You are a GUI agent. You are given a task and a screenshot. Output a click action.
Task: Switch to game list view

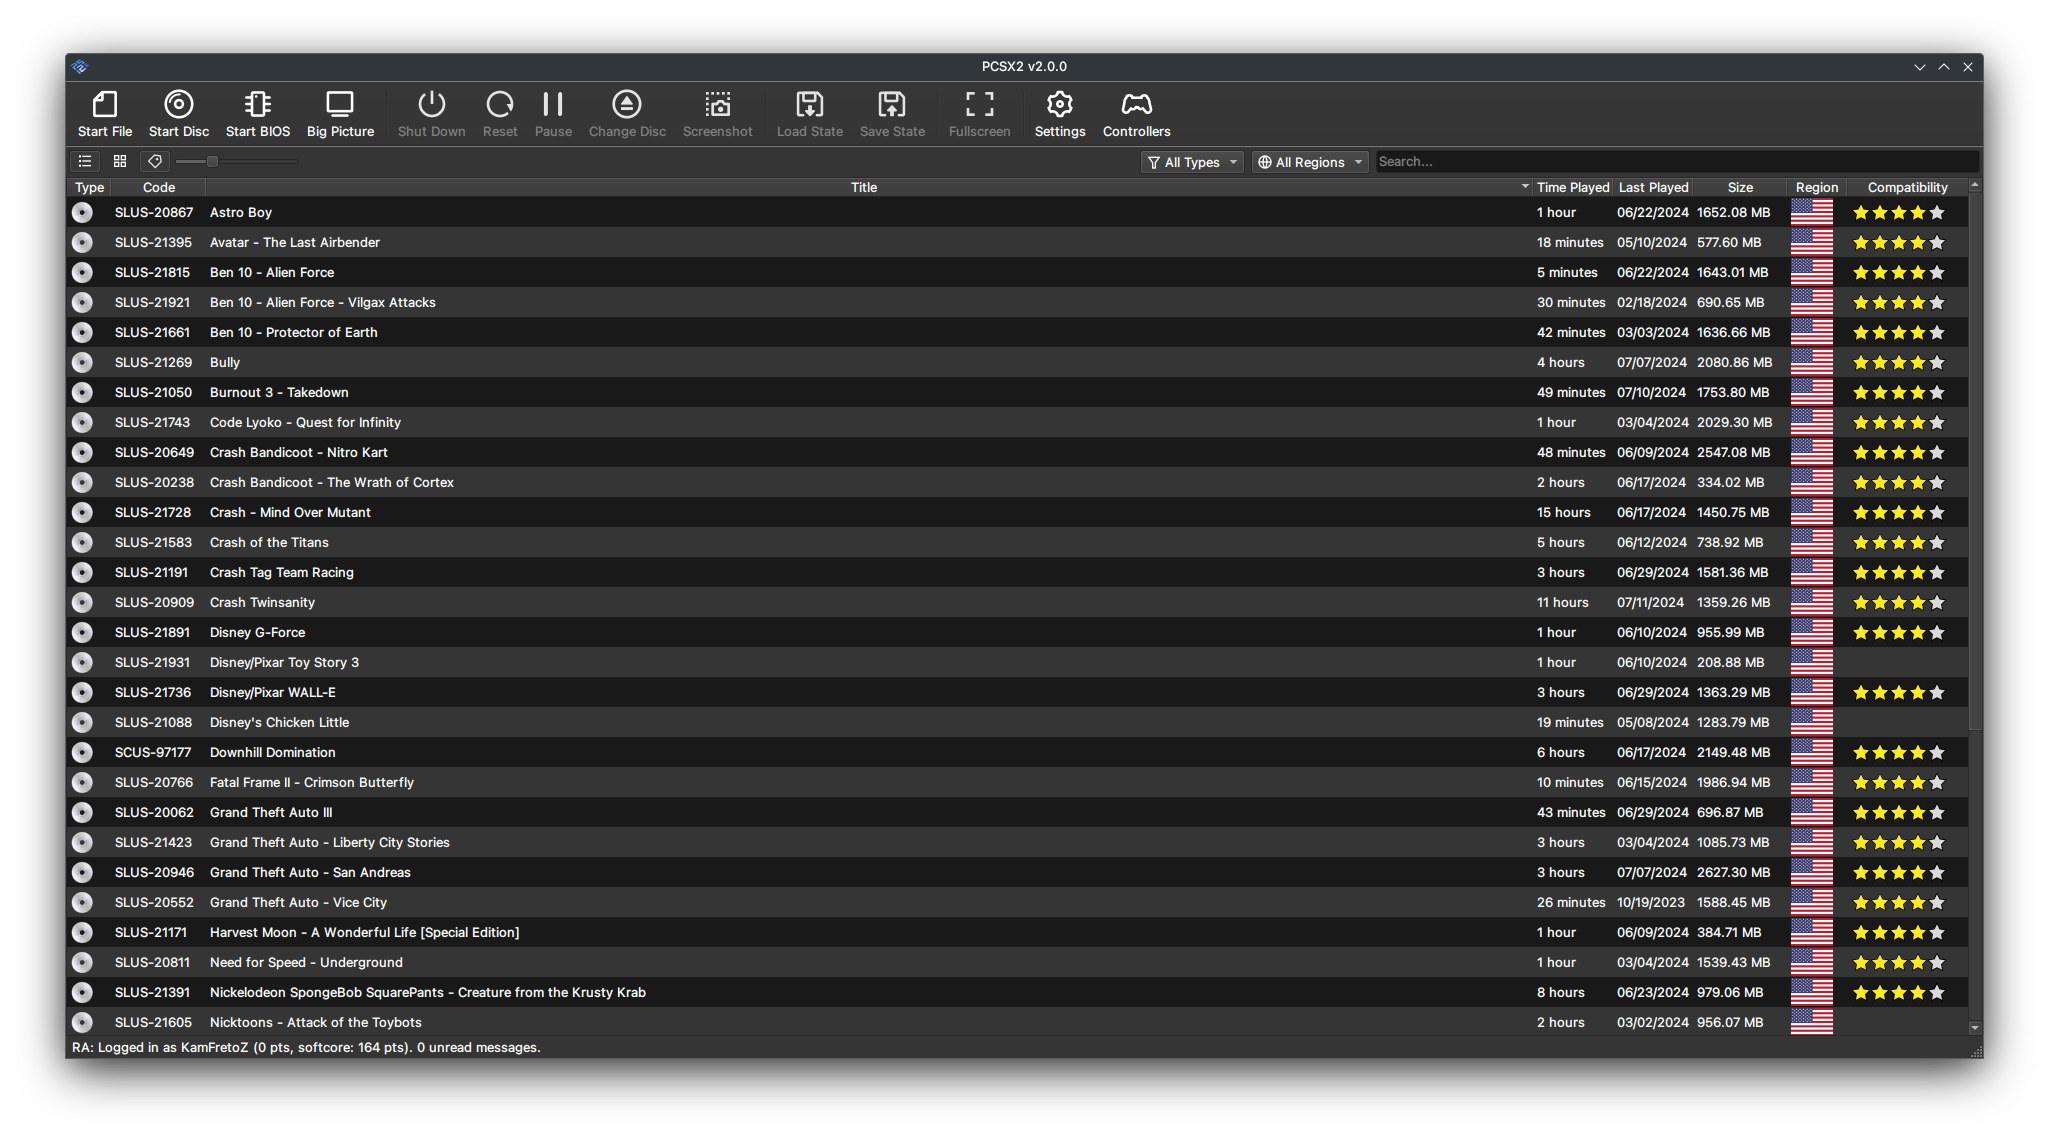(x=85, y=161)
